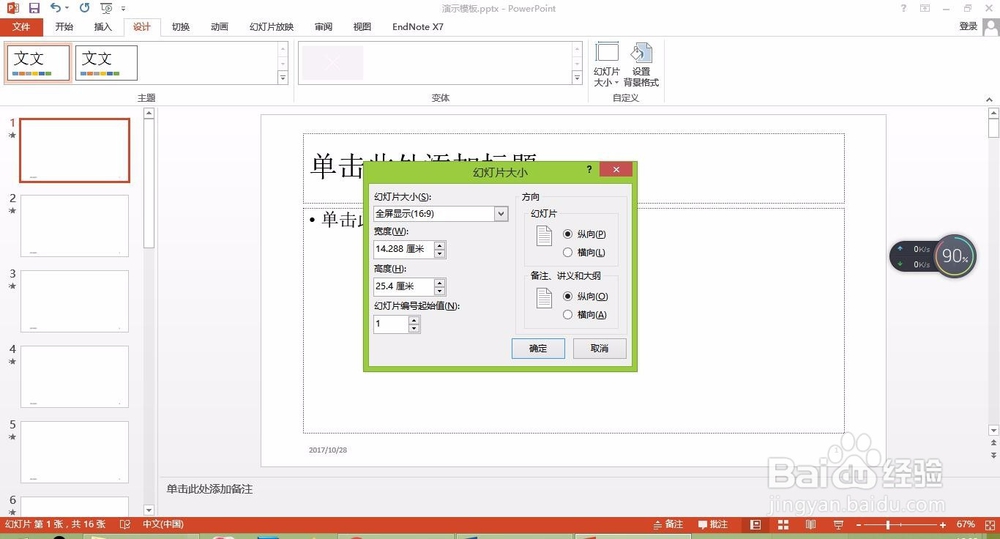Image resolution: width=1000 pixels, height=539 pixels.
Task: Open Customize Quick Access Toolbar dropdown
Action: click(123, 8)
